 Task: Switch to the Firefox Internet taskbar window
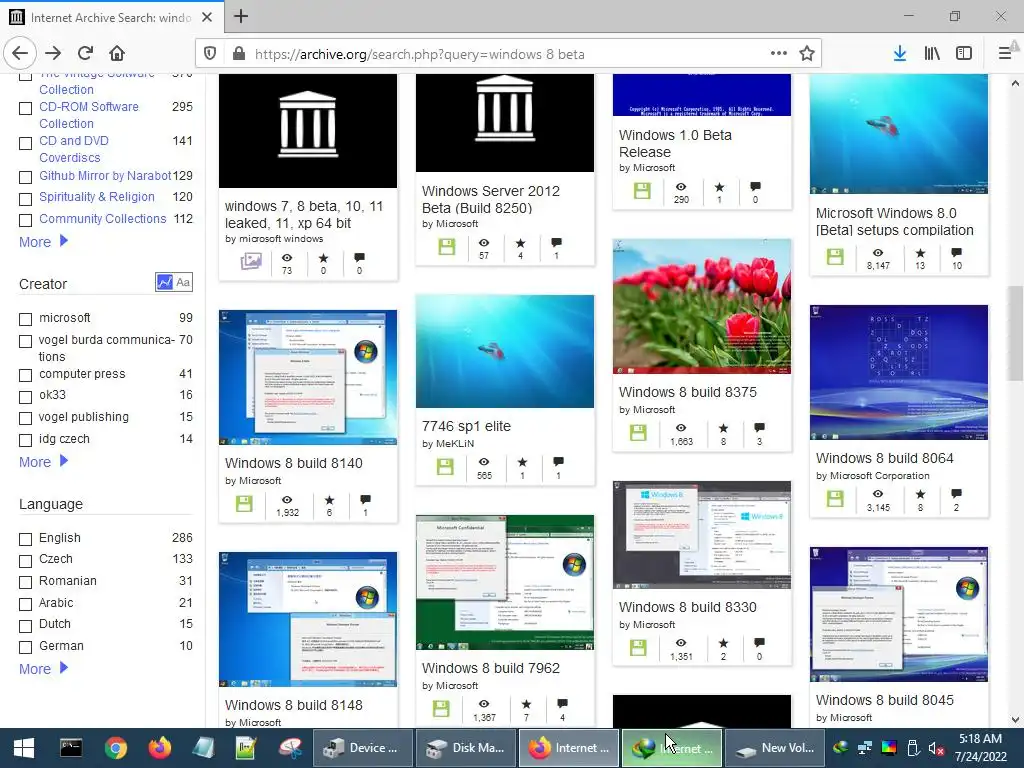coord(568,748)
